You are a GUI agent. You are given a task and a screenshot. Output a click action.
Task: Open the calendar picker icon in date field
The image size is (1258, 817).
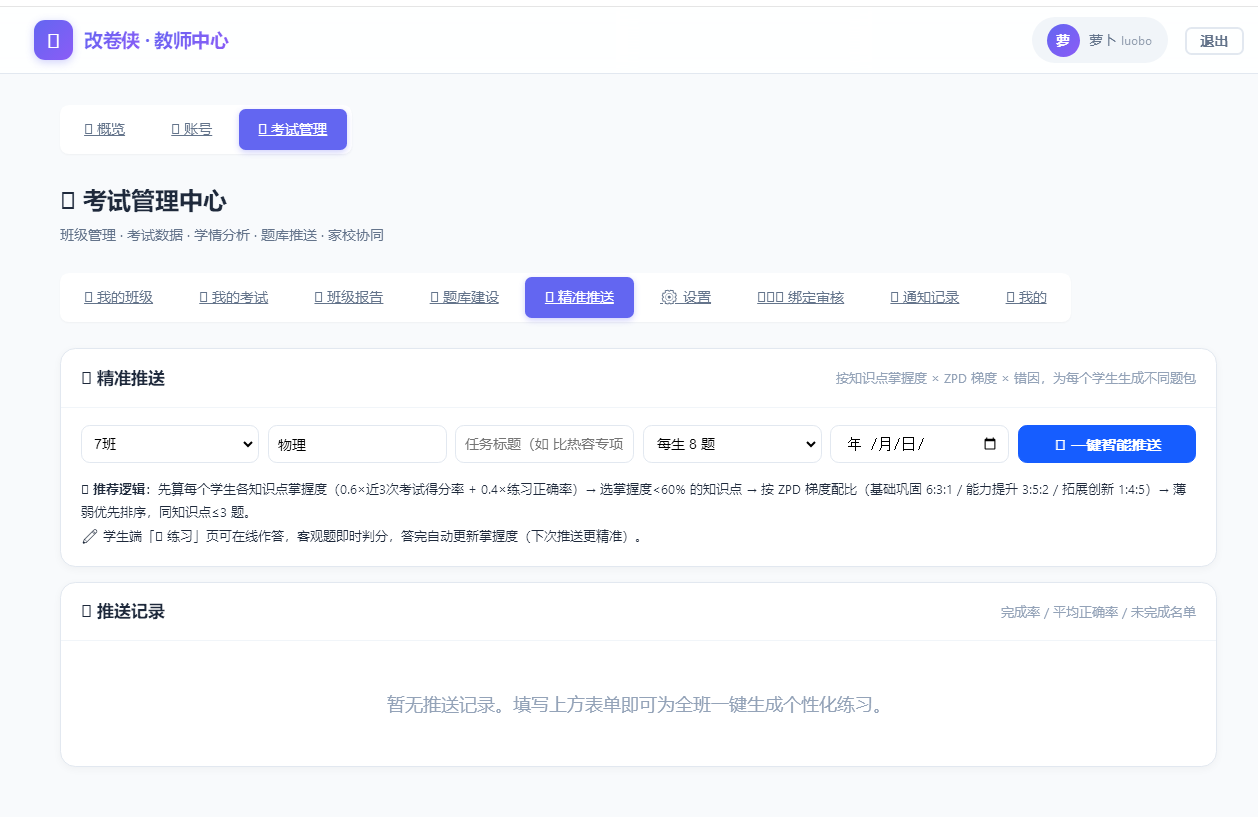pos(990,444)
